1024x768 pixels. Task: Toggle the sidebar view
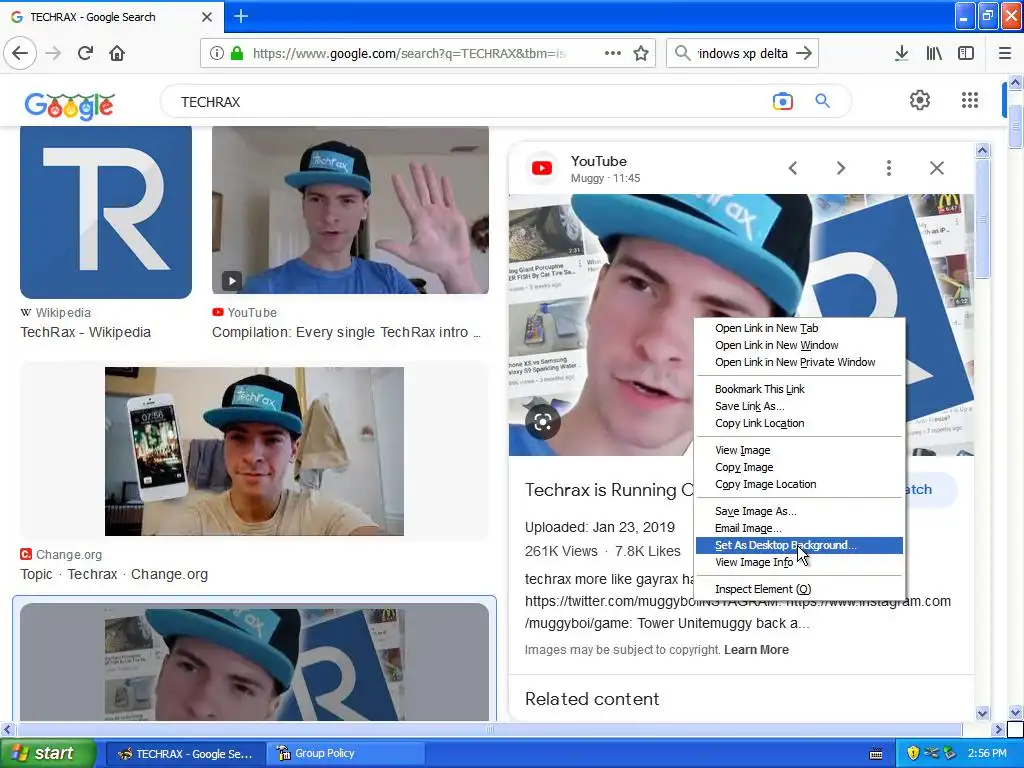click(966, 53)
